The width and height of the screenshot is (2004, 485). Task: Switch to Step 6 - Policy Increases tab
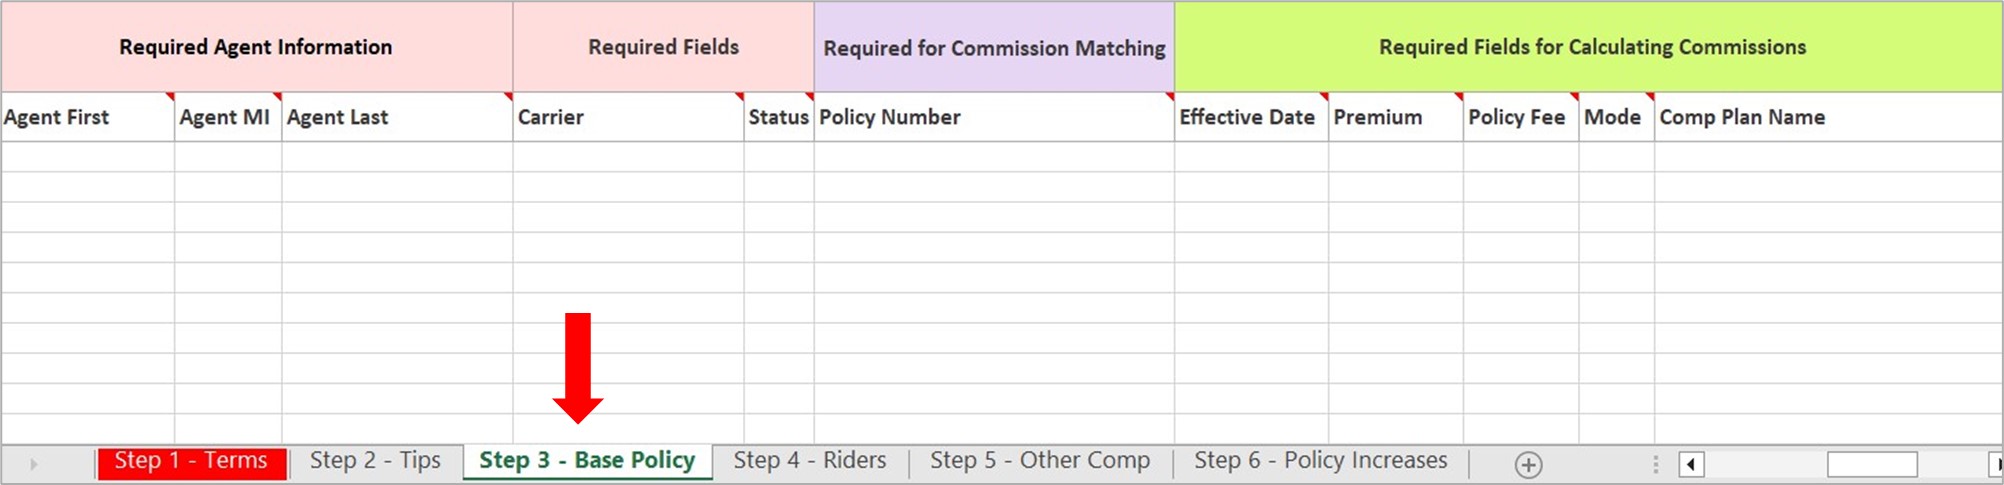1320,461
